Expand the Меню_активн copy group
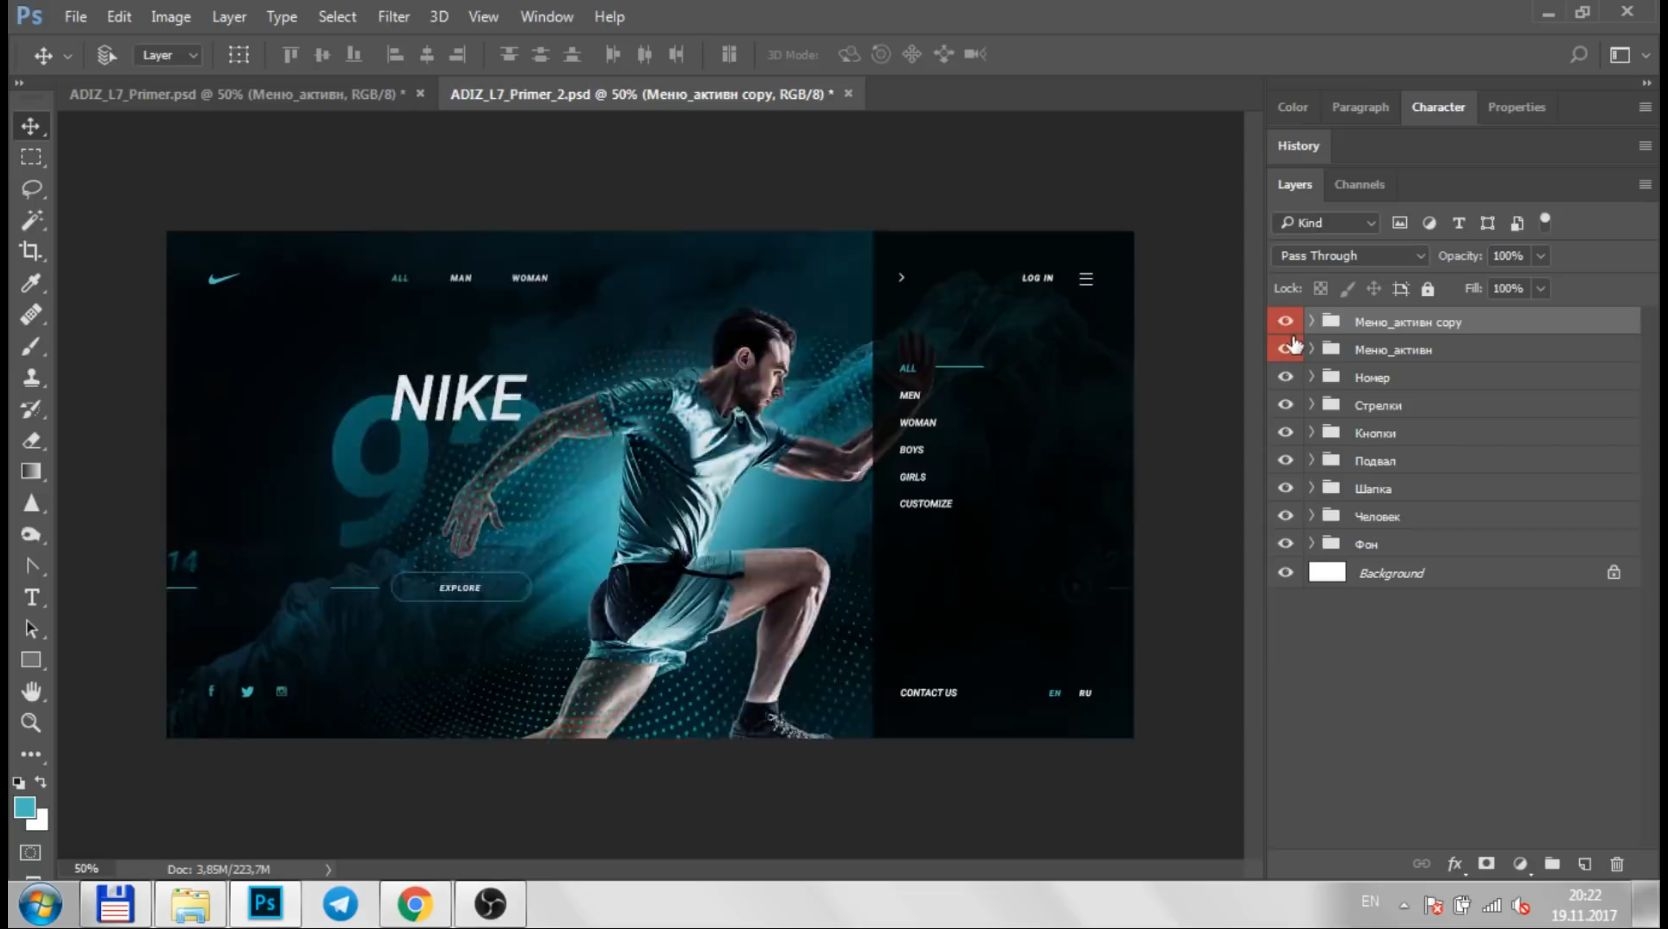The width and height of the screenshot is (1668, 929). tap(1311, 321)
